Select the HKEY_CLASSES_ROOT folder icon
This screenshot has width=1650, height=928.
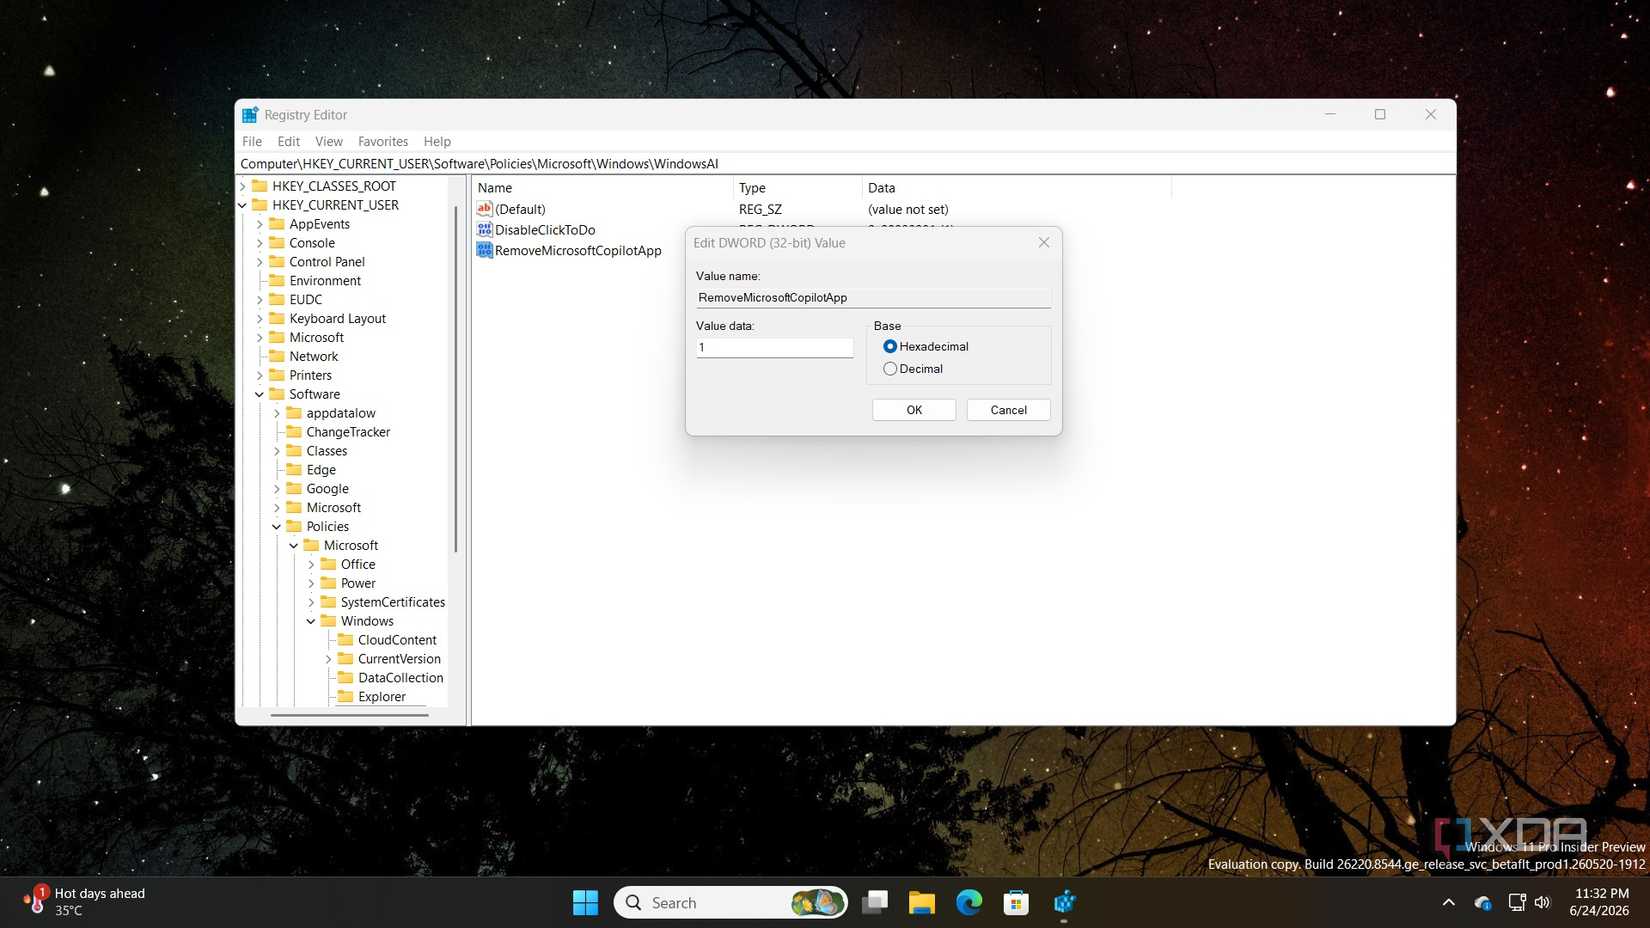point(260,186)
